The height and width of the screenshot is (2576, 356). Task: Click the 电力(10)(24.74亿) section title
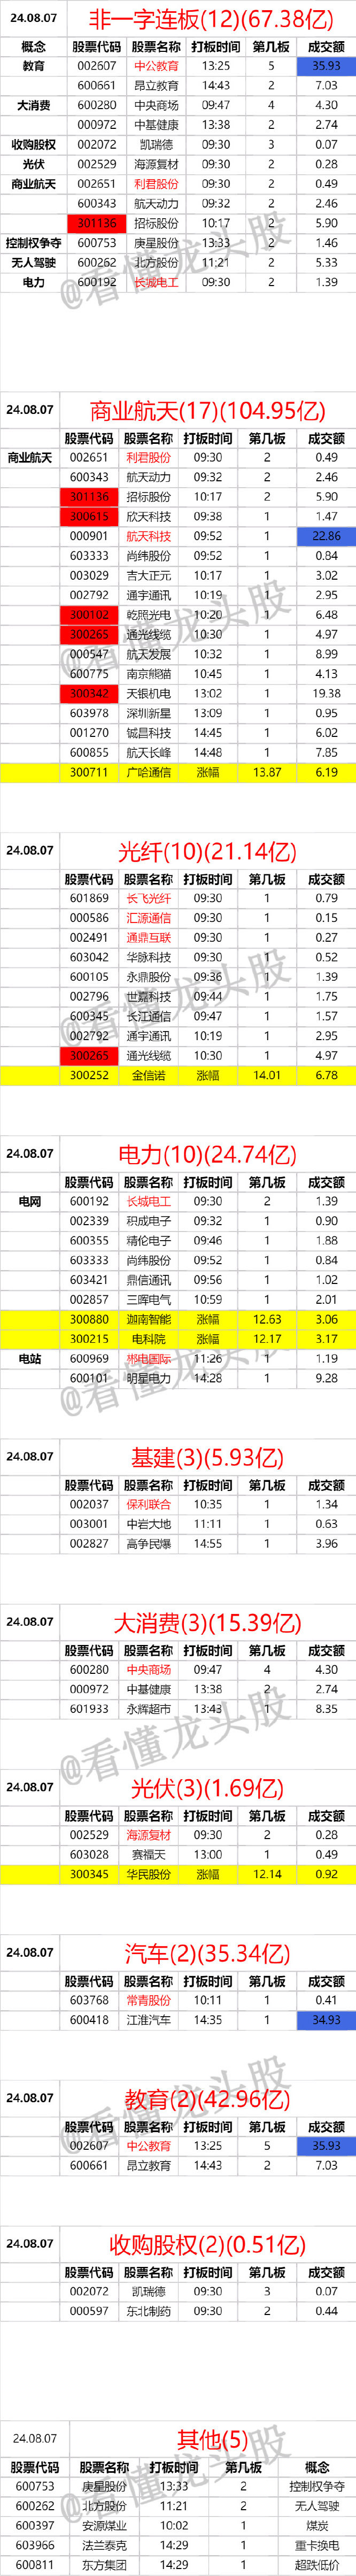tap(207, 1154)
